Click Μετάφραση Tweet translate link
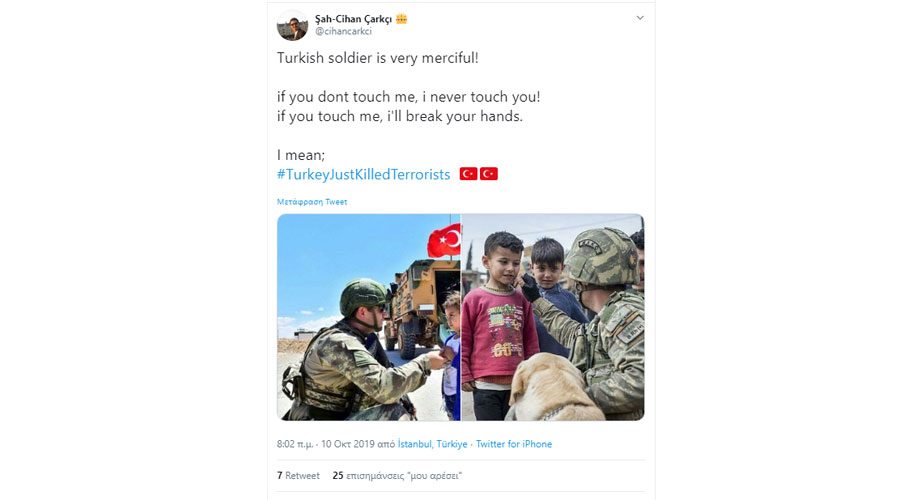 312,202
